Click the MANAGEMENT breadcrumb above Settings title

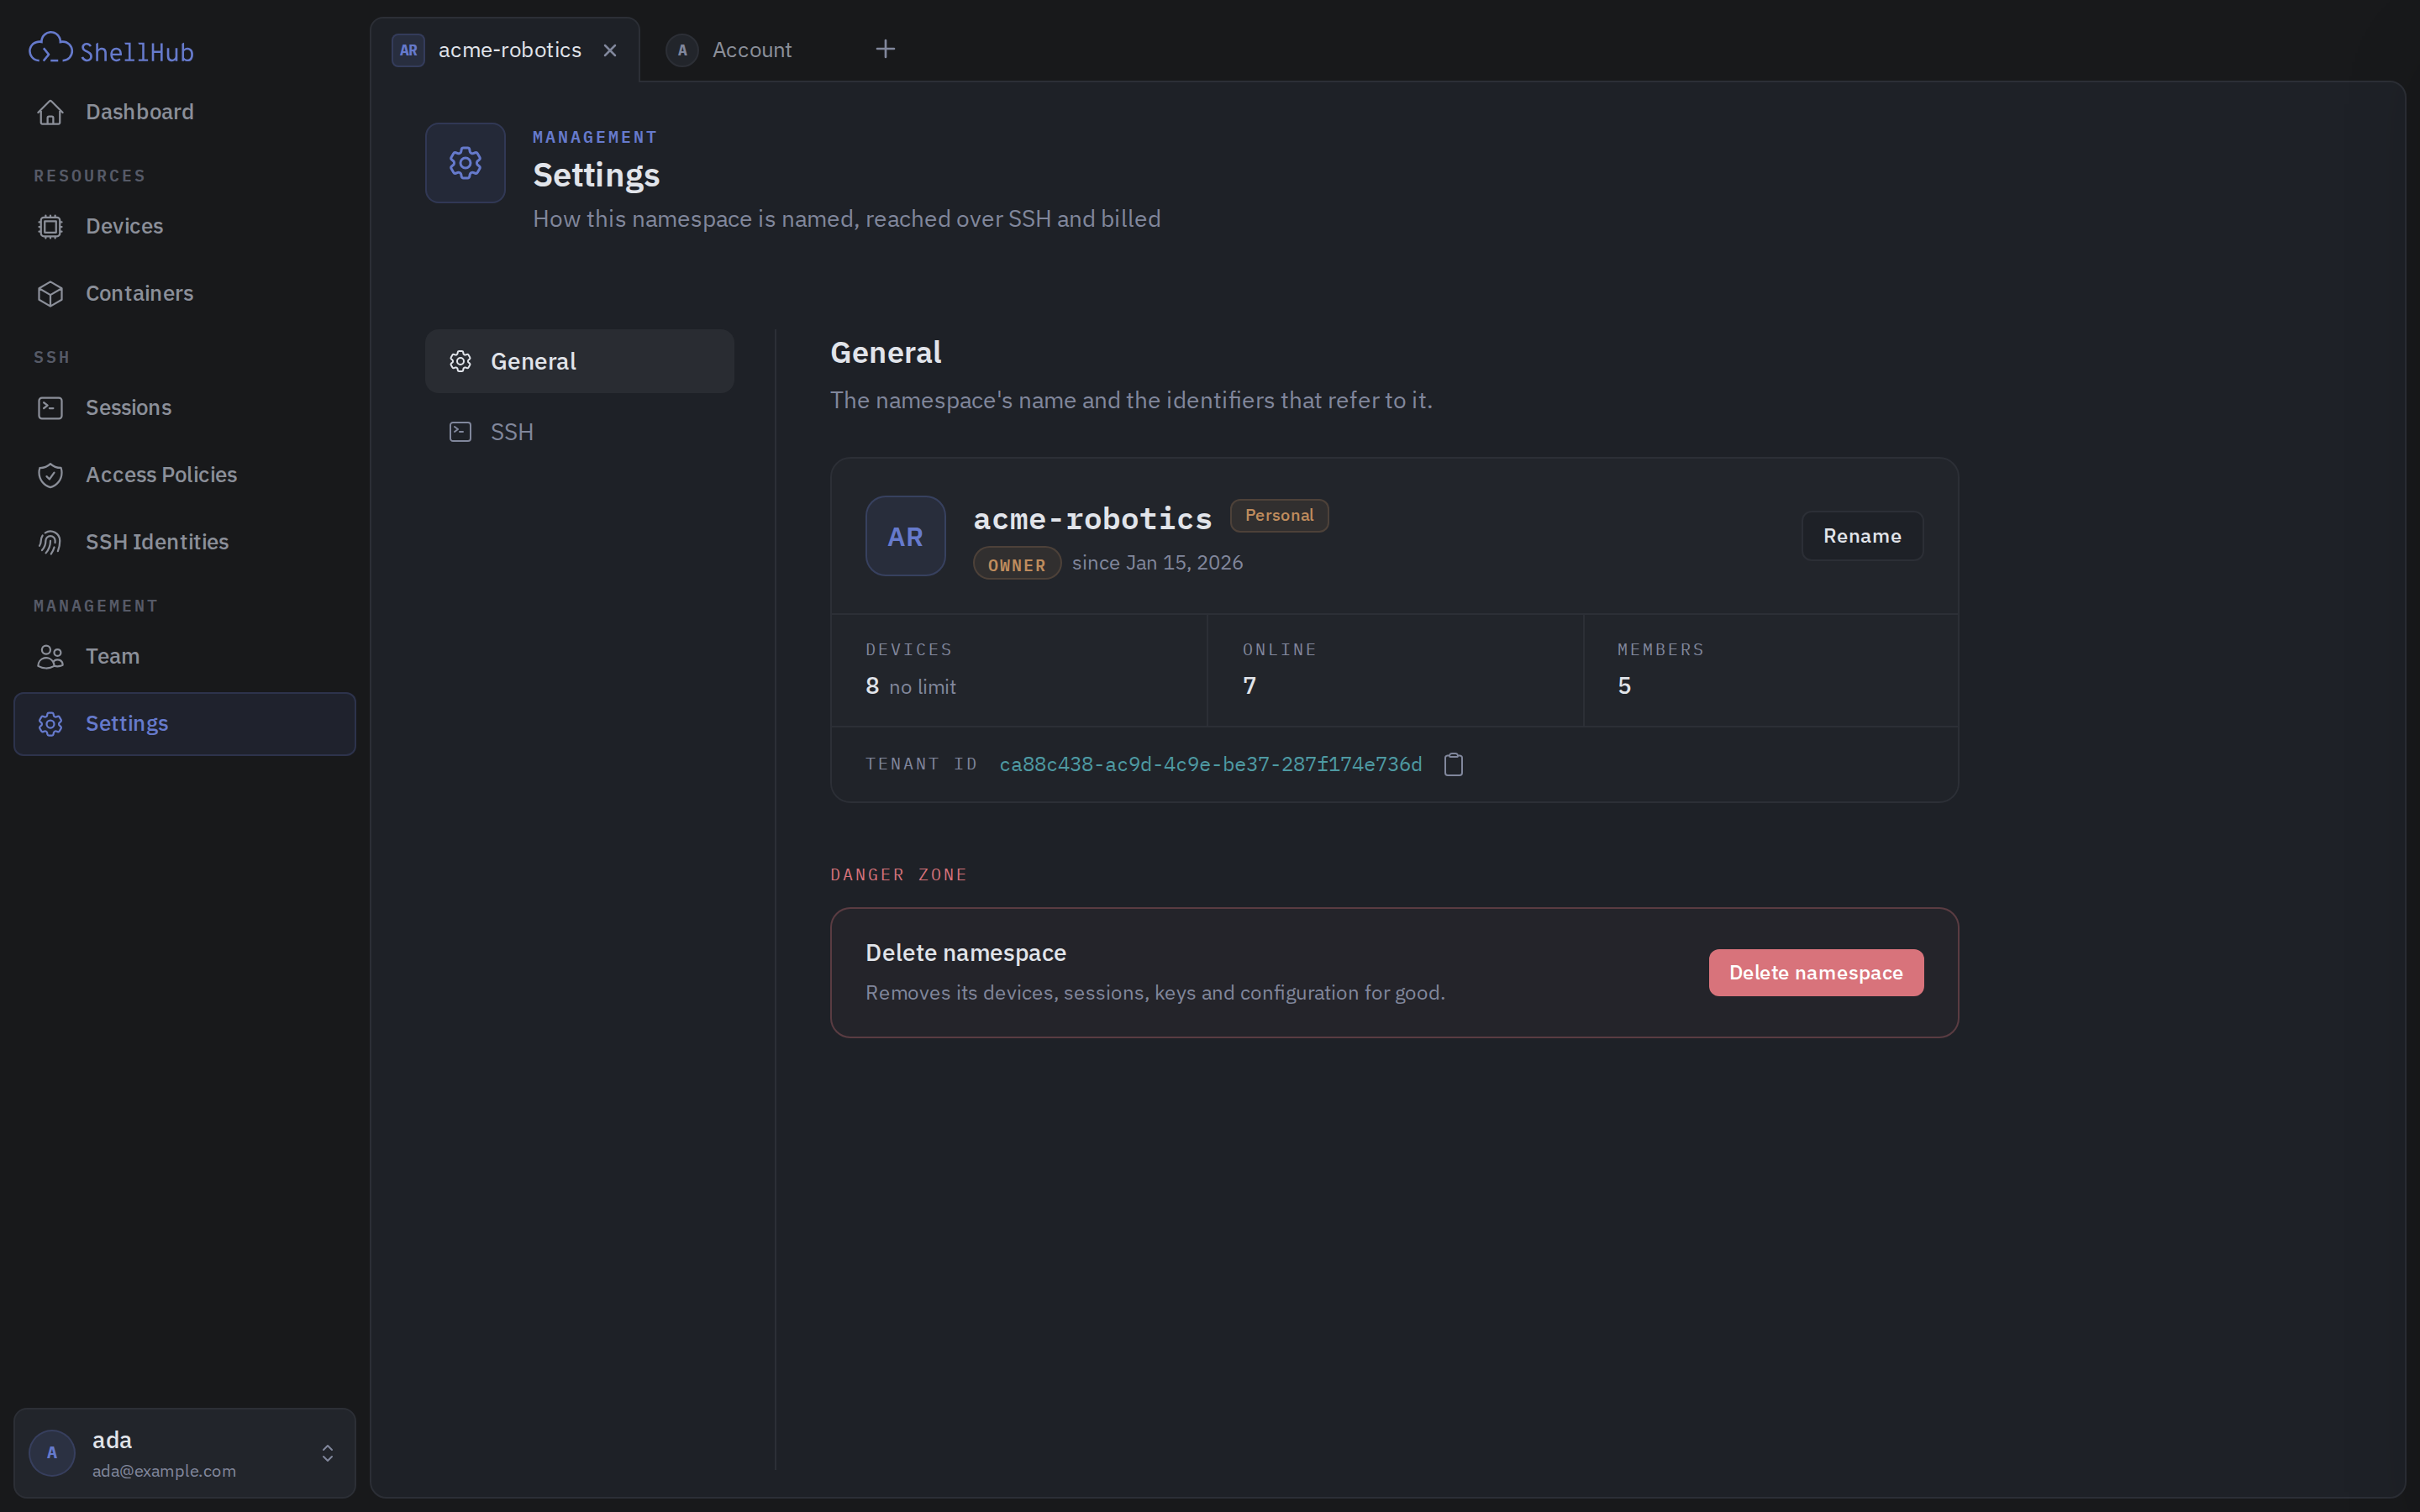(594, 137)
